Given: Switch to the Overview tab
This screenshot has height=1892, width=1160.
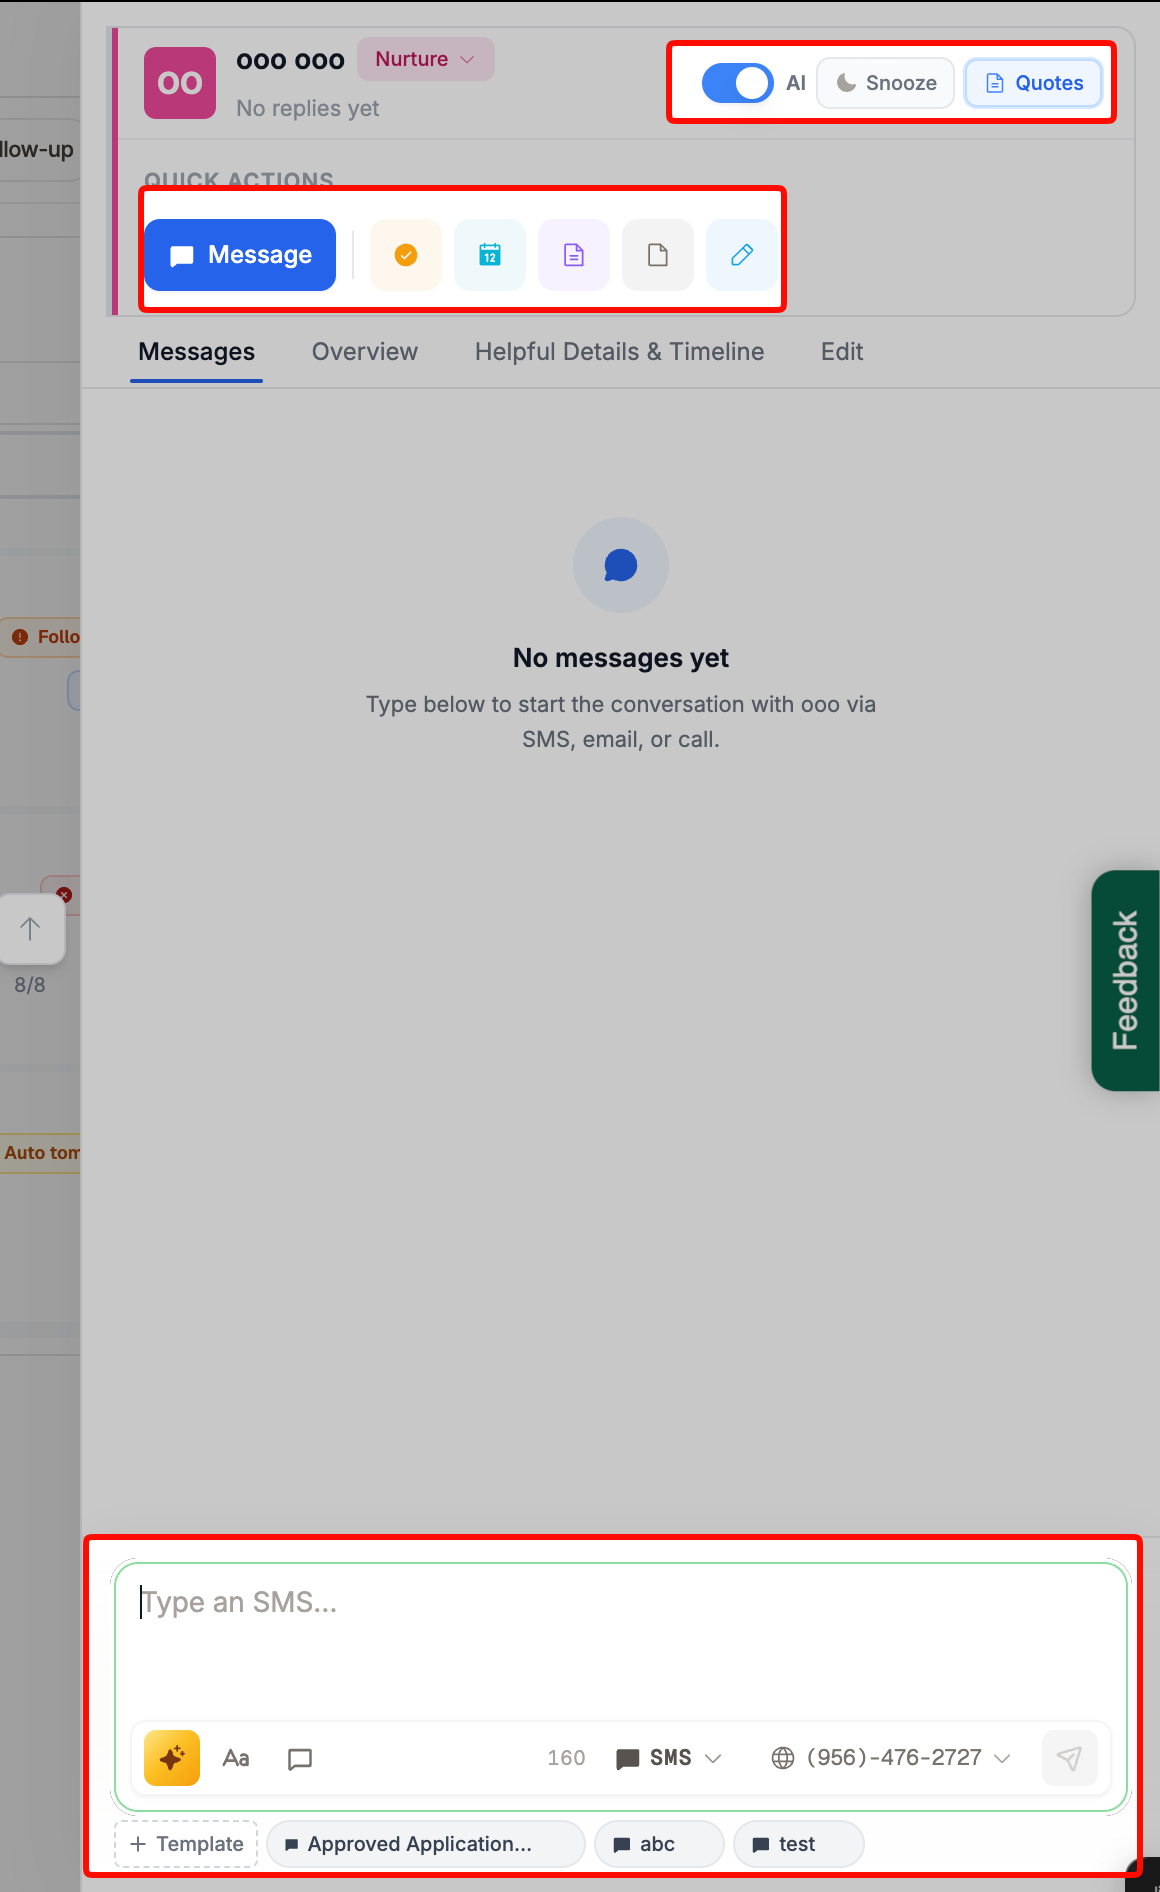Looking at the screenshot, I should click(x=365, y=352).
